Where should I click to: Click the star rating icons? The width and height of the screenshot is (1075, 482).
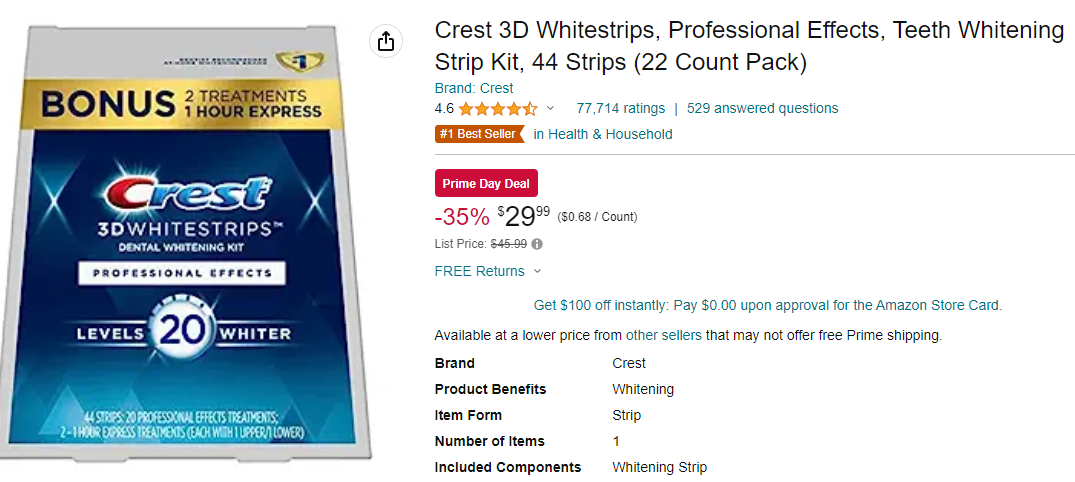498,109
